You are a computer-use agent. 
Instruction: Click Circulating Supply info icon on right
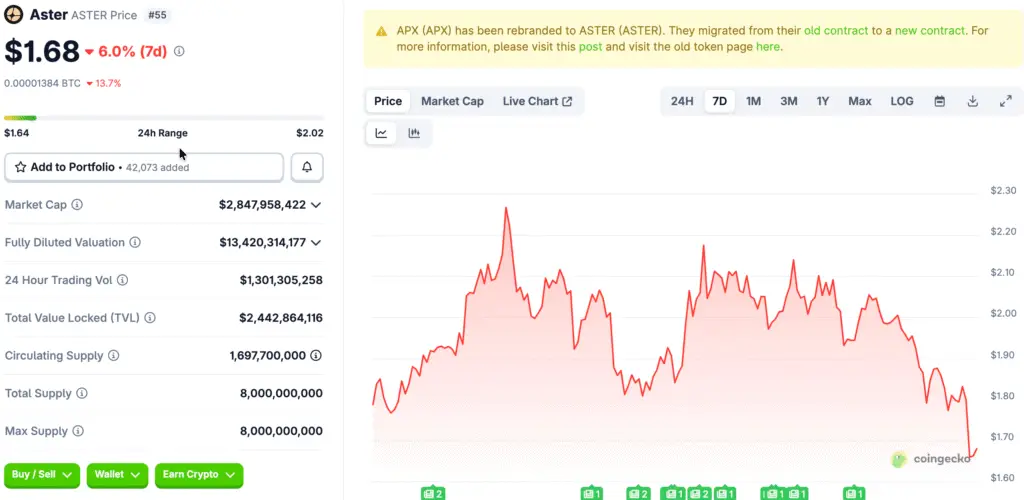(316, 356)
